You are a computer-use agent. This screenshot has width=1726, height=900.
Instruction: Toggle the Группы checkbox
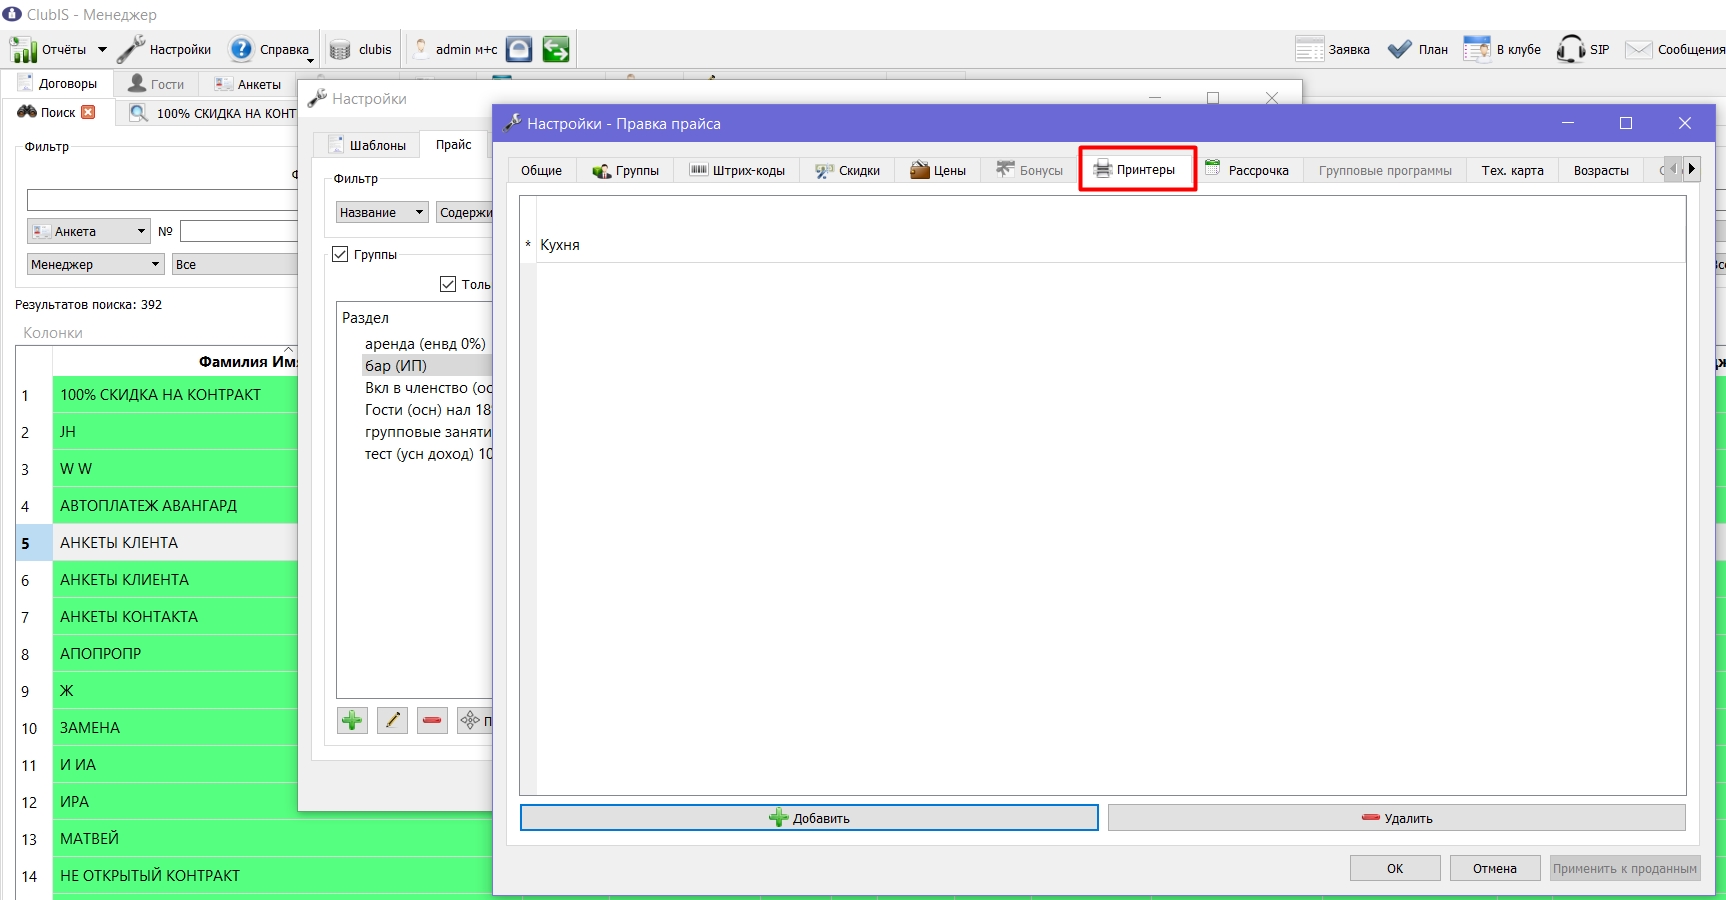tap(340, 254)
